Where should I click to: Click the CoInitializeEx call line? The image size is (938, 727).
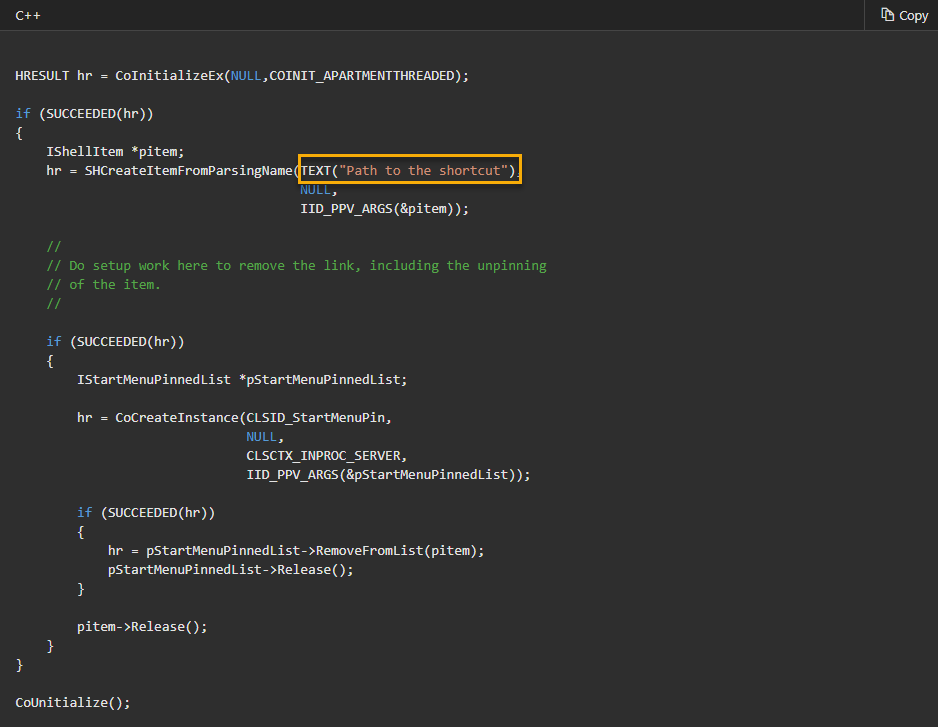pyautogui.click(x=242, y=76)
